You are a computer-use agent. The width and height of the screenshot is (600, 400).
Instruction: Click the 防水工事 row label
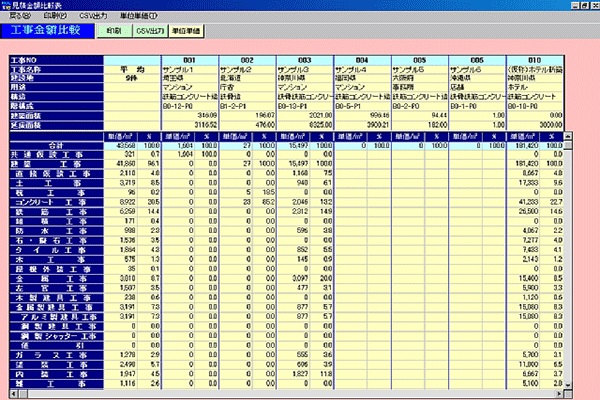coord(56,231)
